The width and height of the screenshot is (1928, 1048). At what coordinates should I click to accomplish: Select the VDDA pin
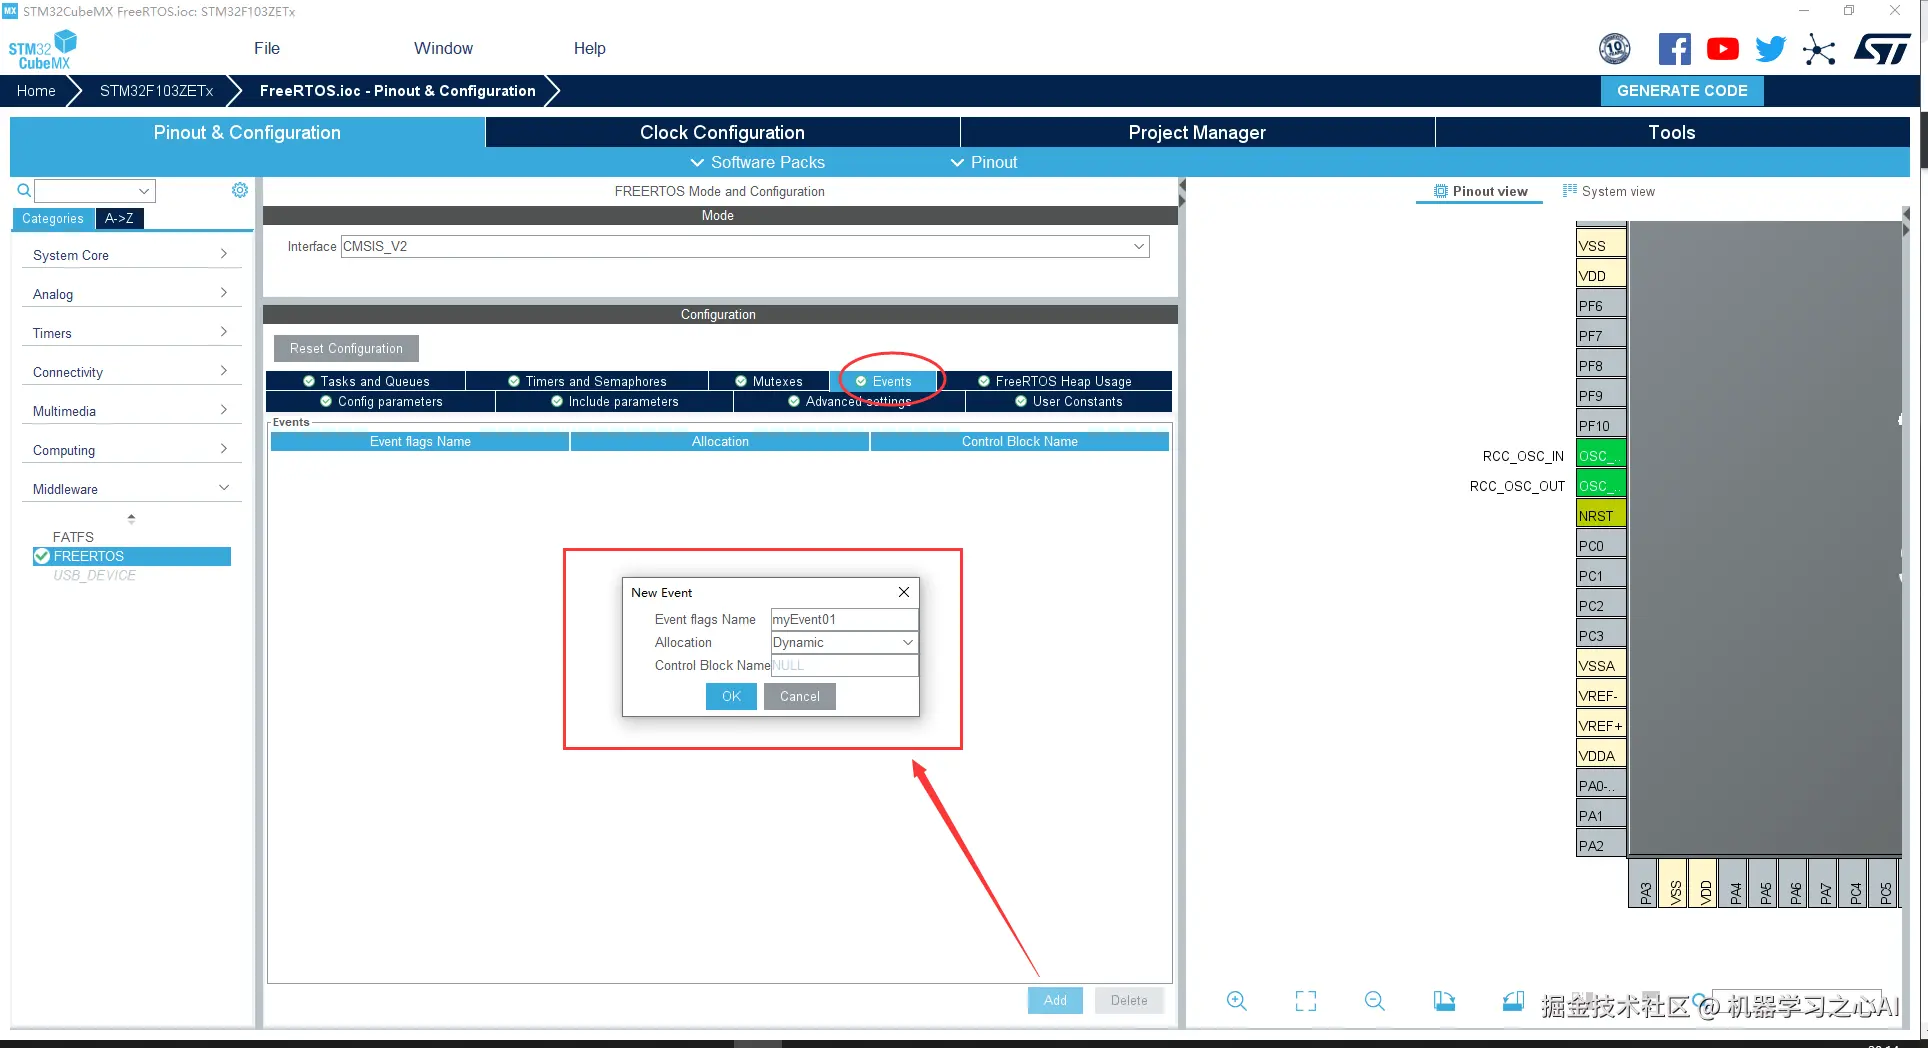click(1601, 756)
